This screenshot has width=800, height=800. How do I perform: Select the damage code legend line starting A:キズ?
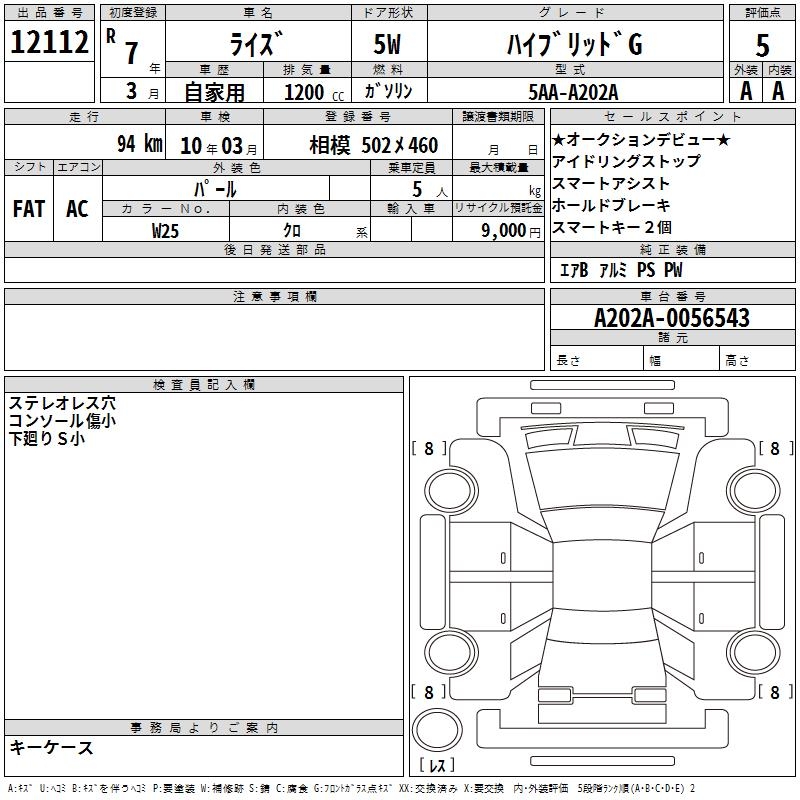pyautogui.click(x=351, y=788)
